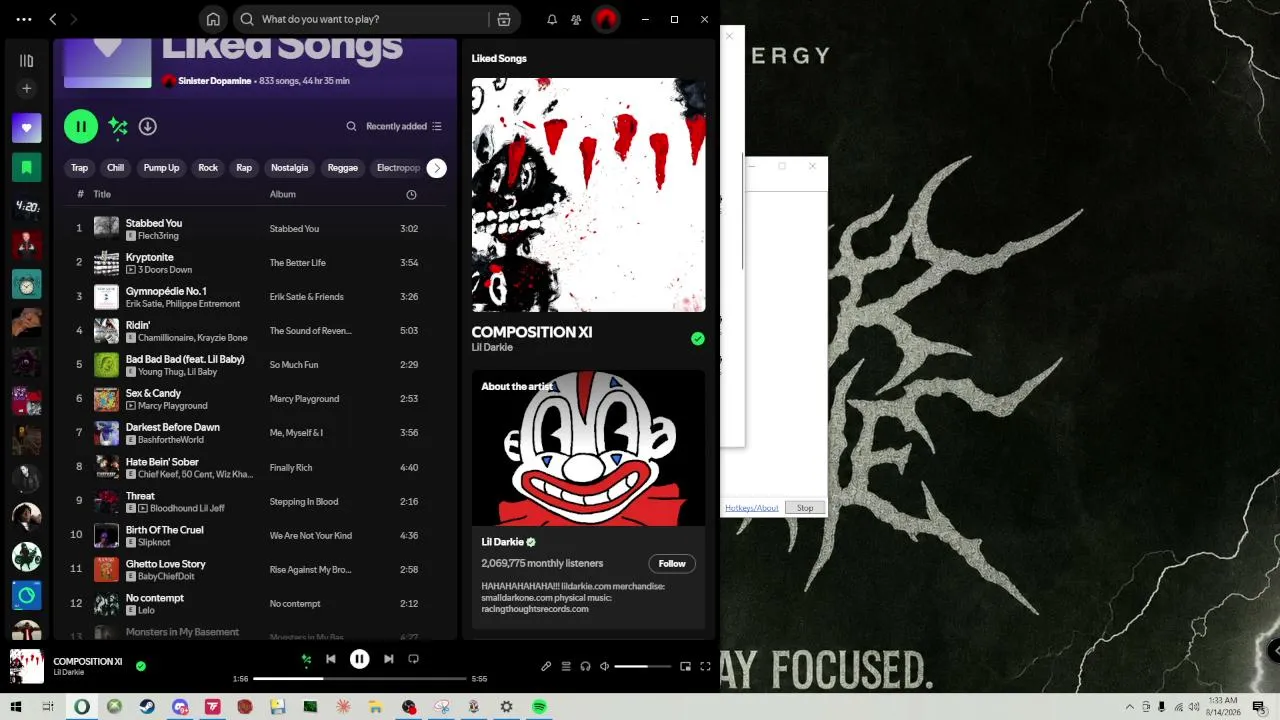This screenshot has height=720, width=1280.
Task: Play the song 'Stabbed You'
Action: tap(154, 223)
